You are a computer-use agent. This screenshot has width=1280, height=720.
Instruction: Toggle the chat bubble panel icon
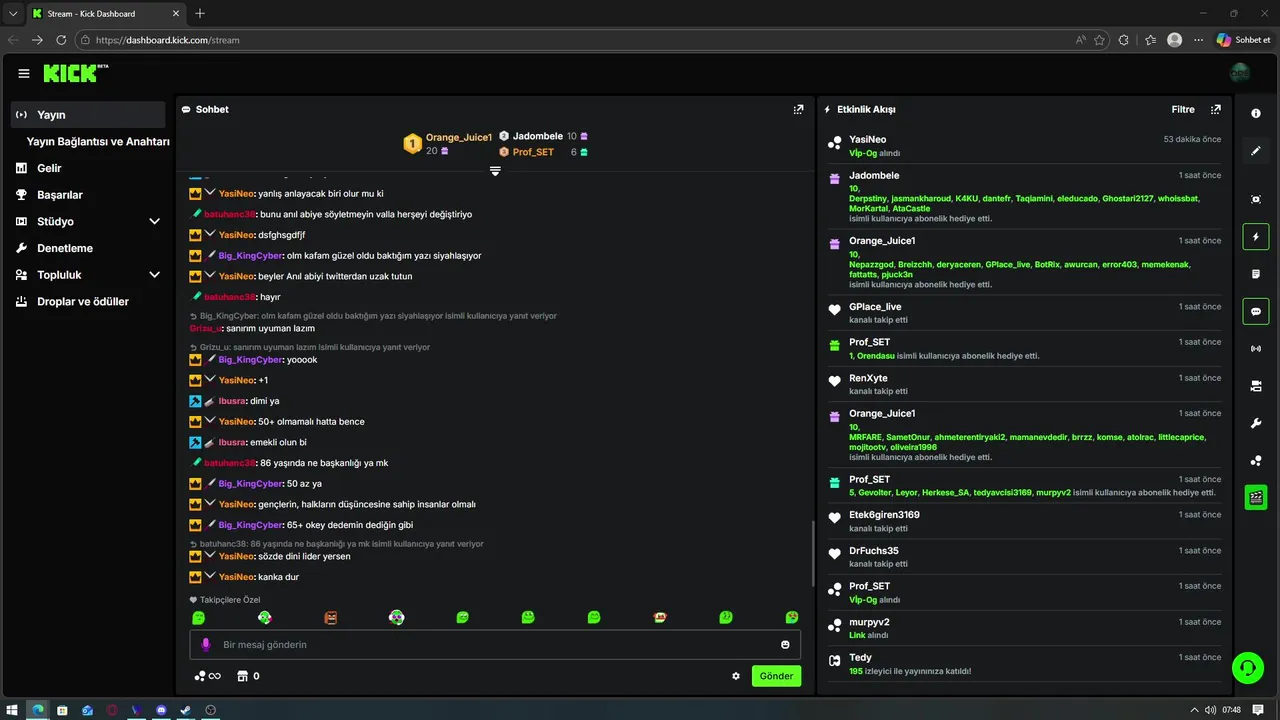(1256, 312)
